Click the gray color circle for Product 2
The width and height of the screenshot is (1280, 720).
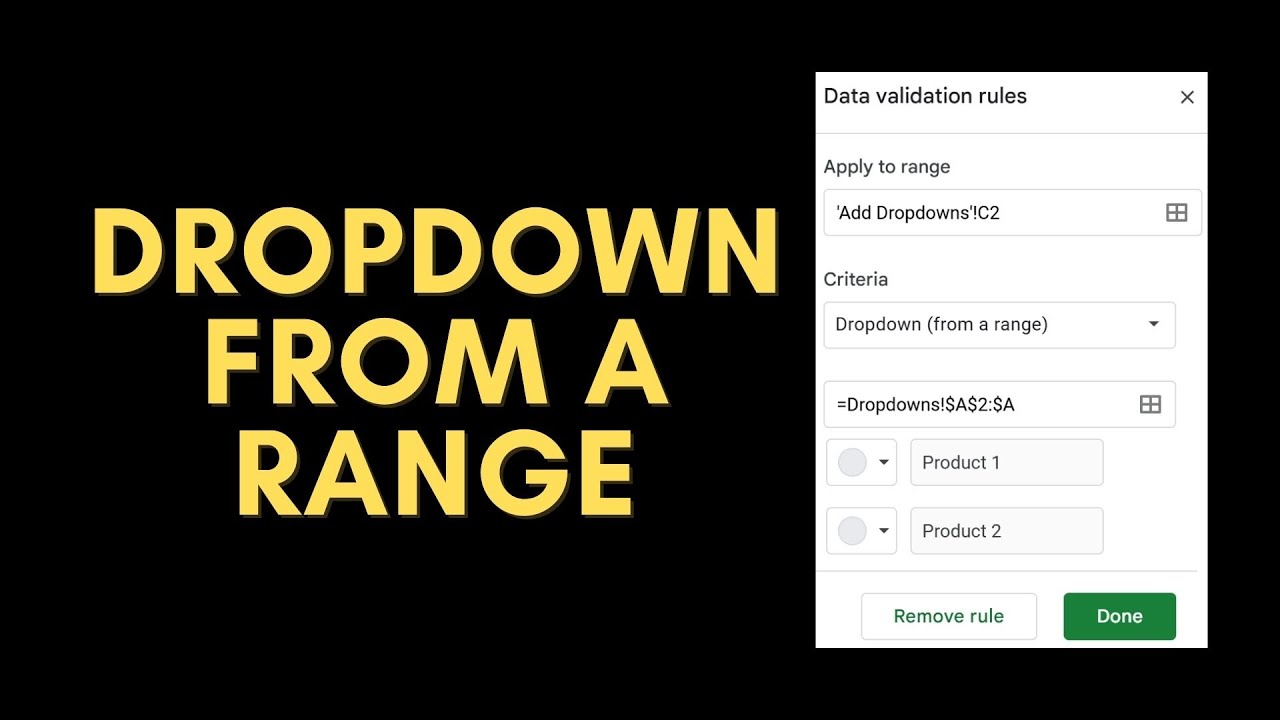851,531
